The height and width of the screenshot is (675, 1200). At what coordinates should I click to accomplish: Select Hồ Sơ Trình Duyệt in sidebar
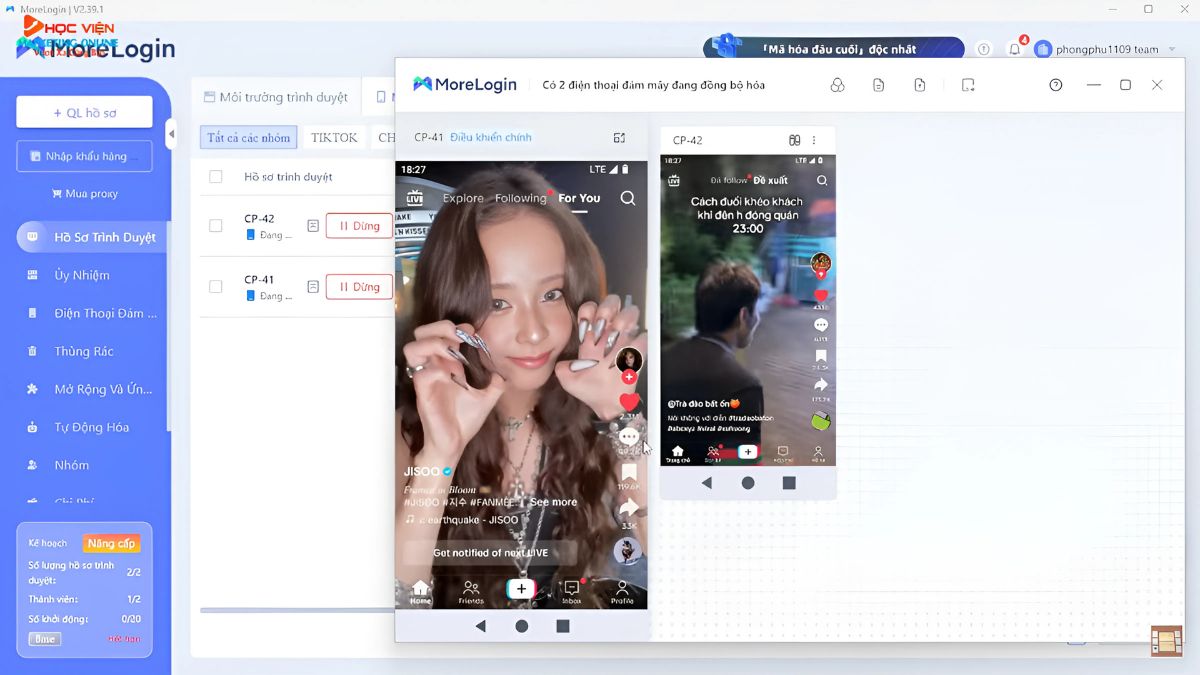91,237
